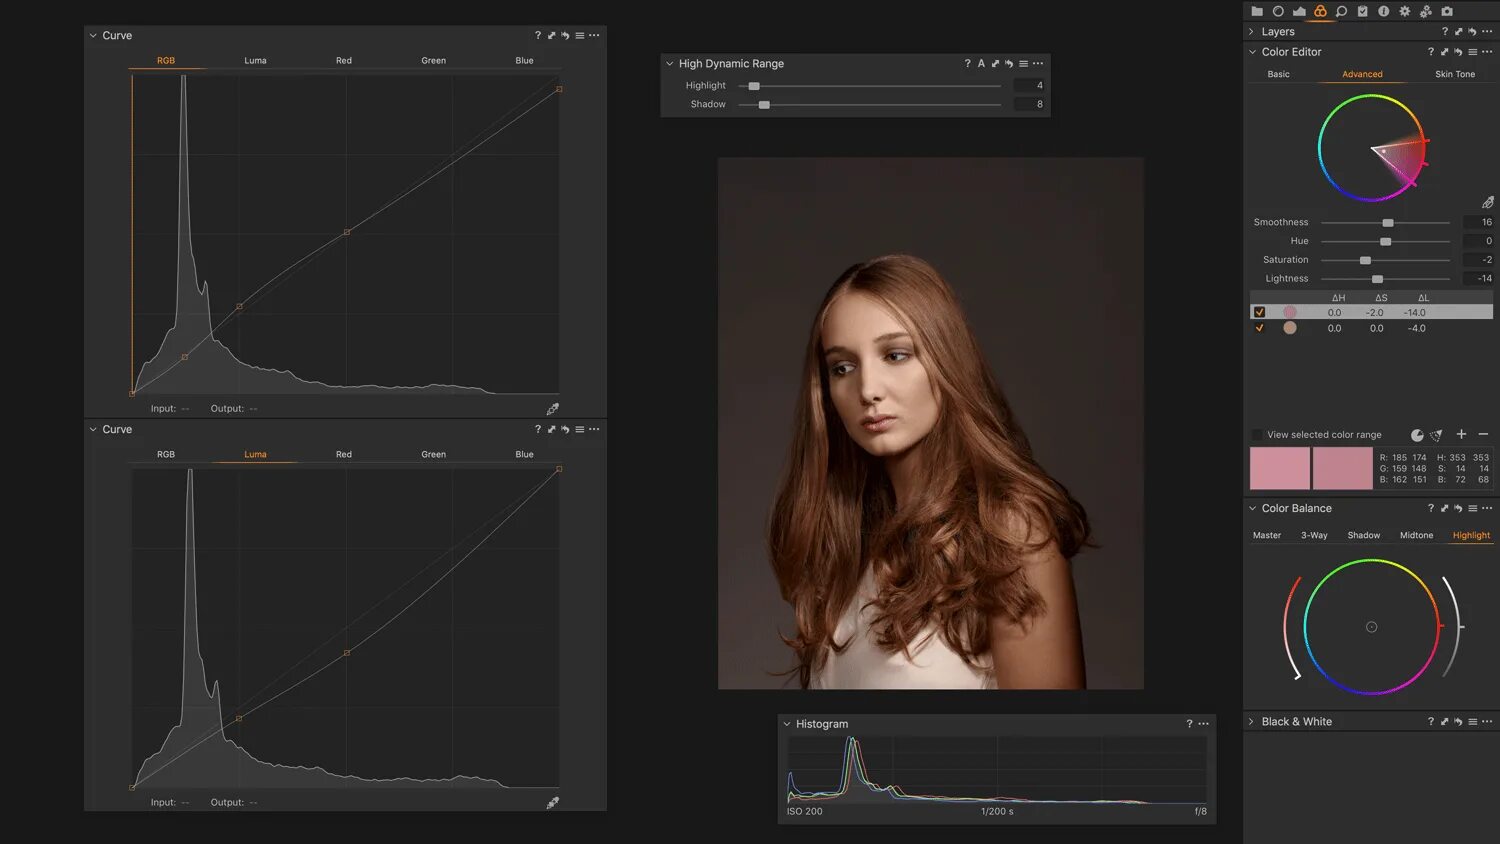Invert the selected color range pie icon
The height and width of the screenshot is (844, 1500).
coord(1417,435)
